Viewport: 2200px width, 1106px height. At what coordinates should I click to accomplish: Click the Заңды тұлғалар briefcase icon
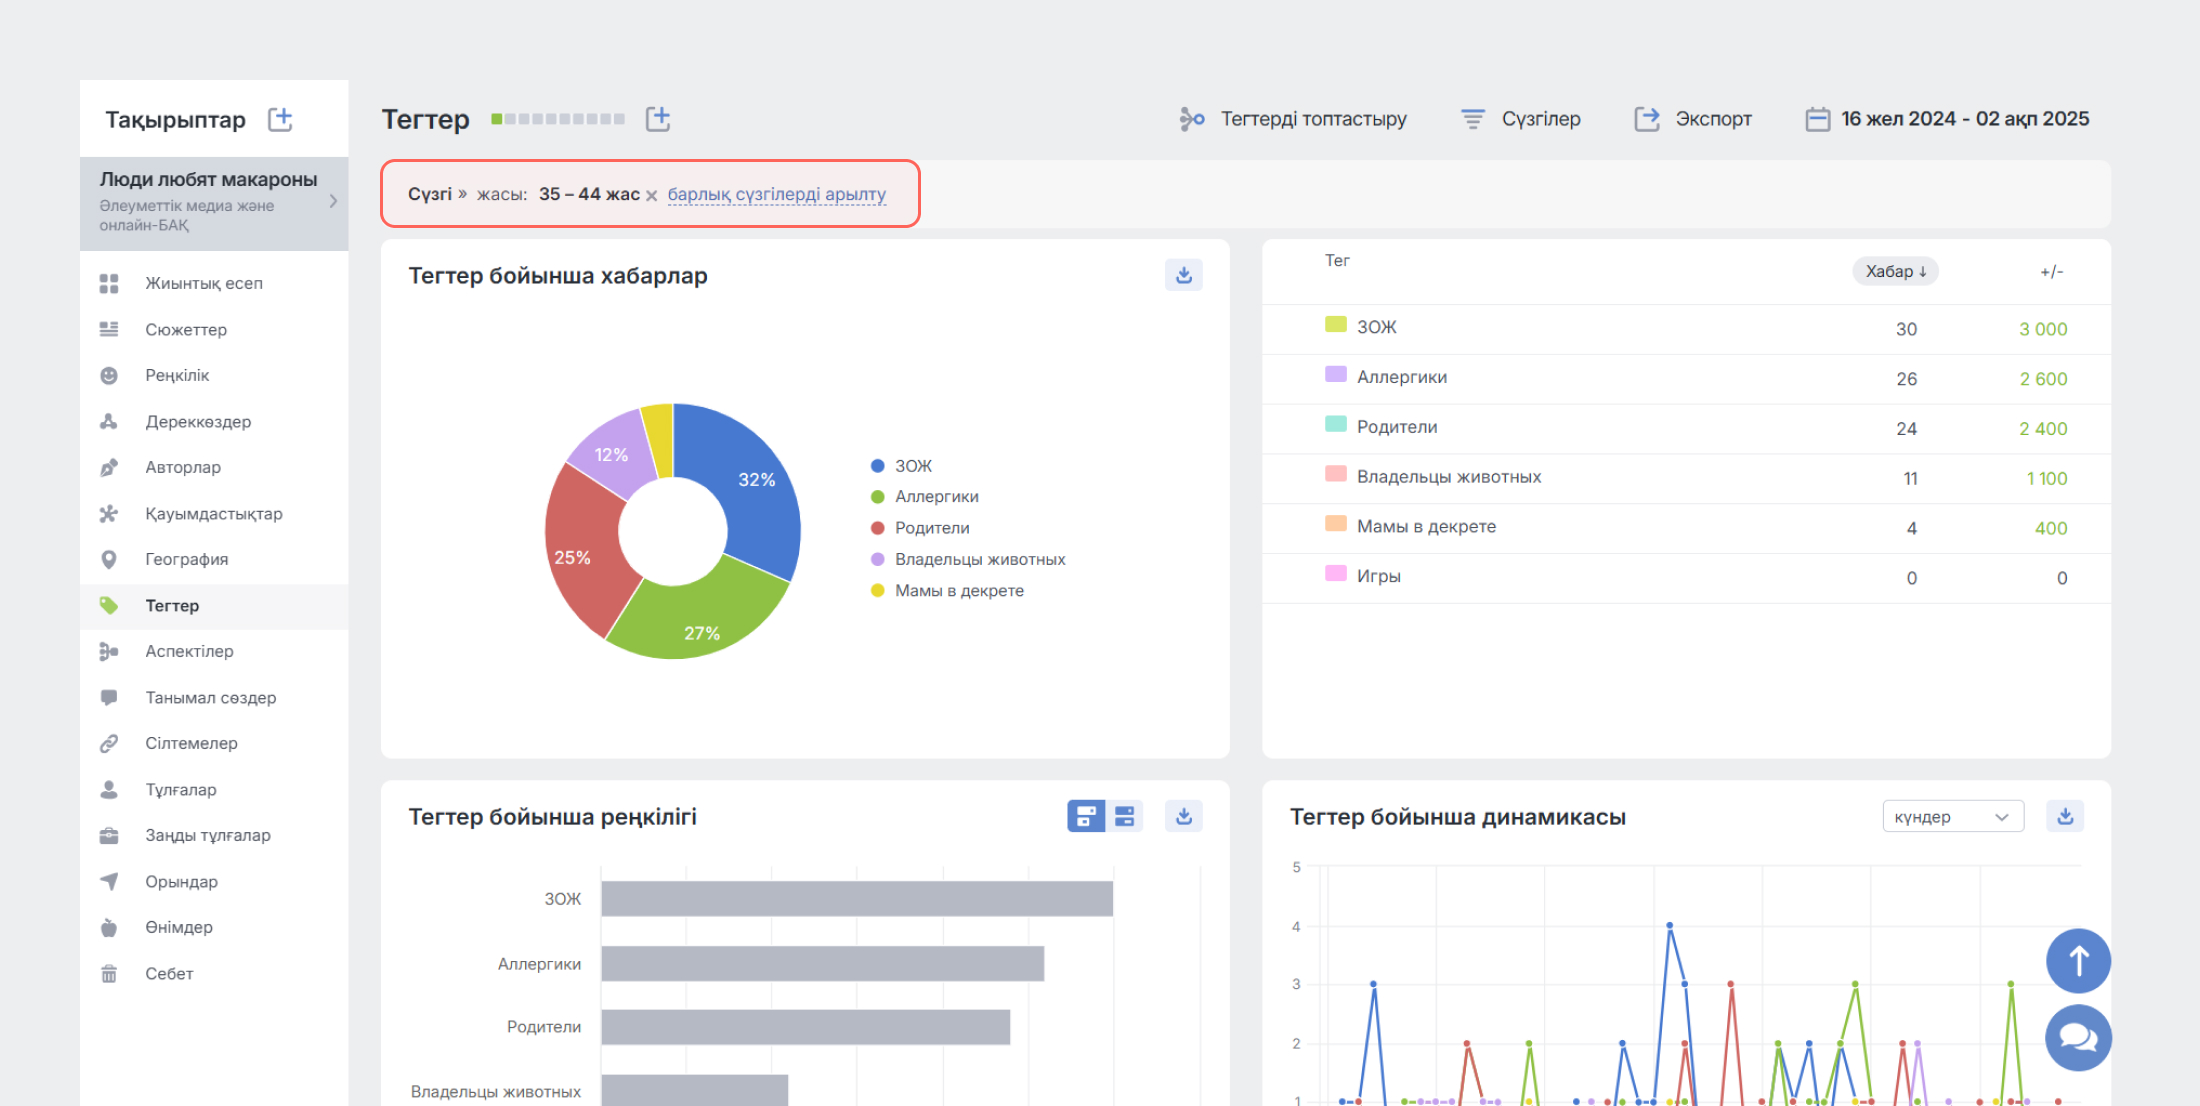point(109,835)
